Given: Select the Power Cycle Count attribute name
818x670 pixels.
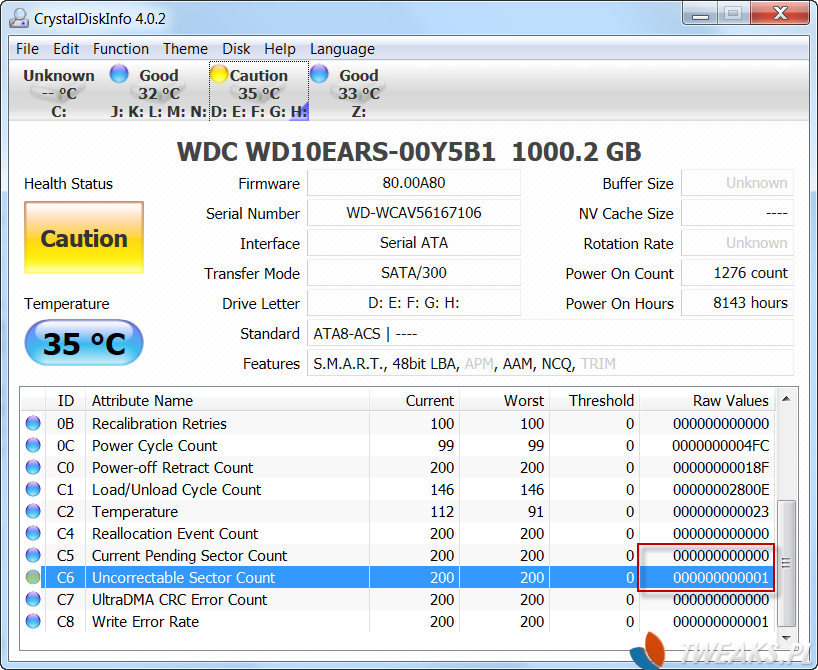Looking at the screenshot, I should click(154, 445).
